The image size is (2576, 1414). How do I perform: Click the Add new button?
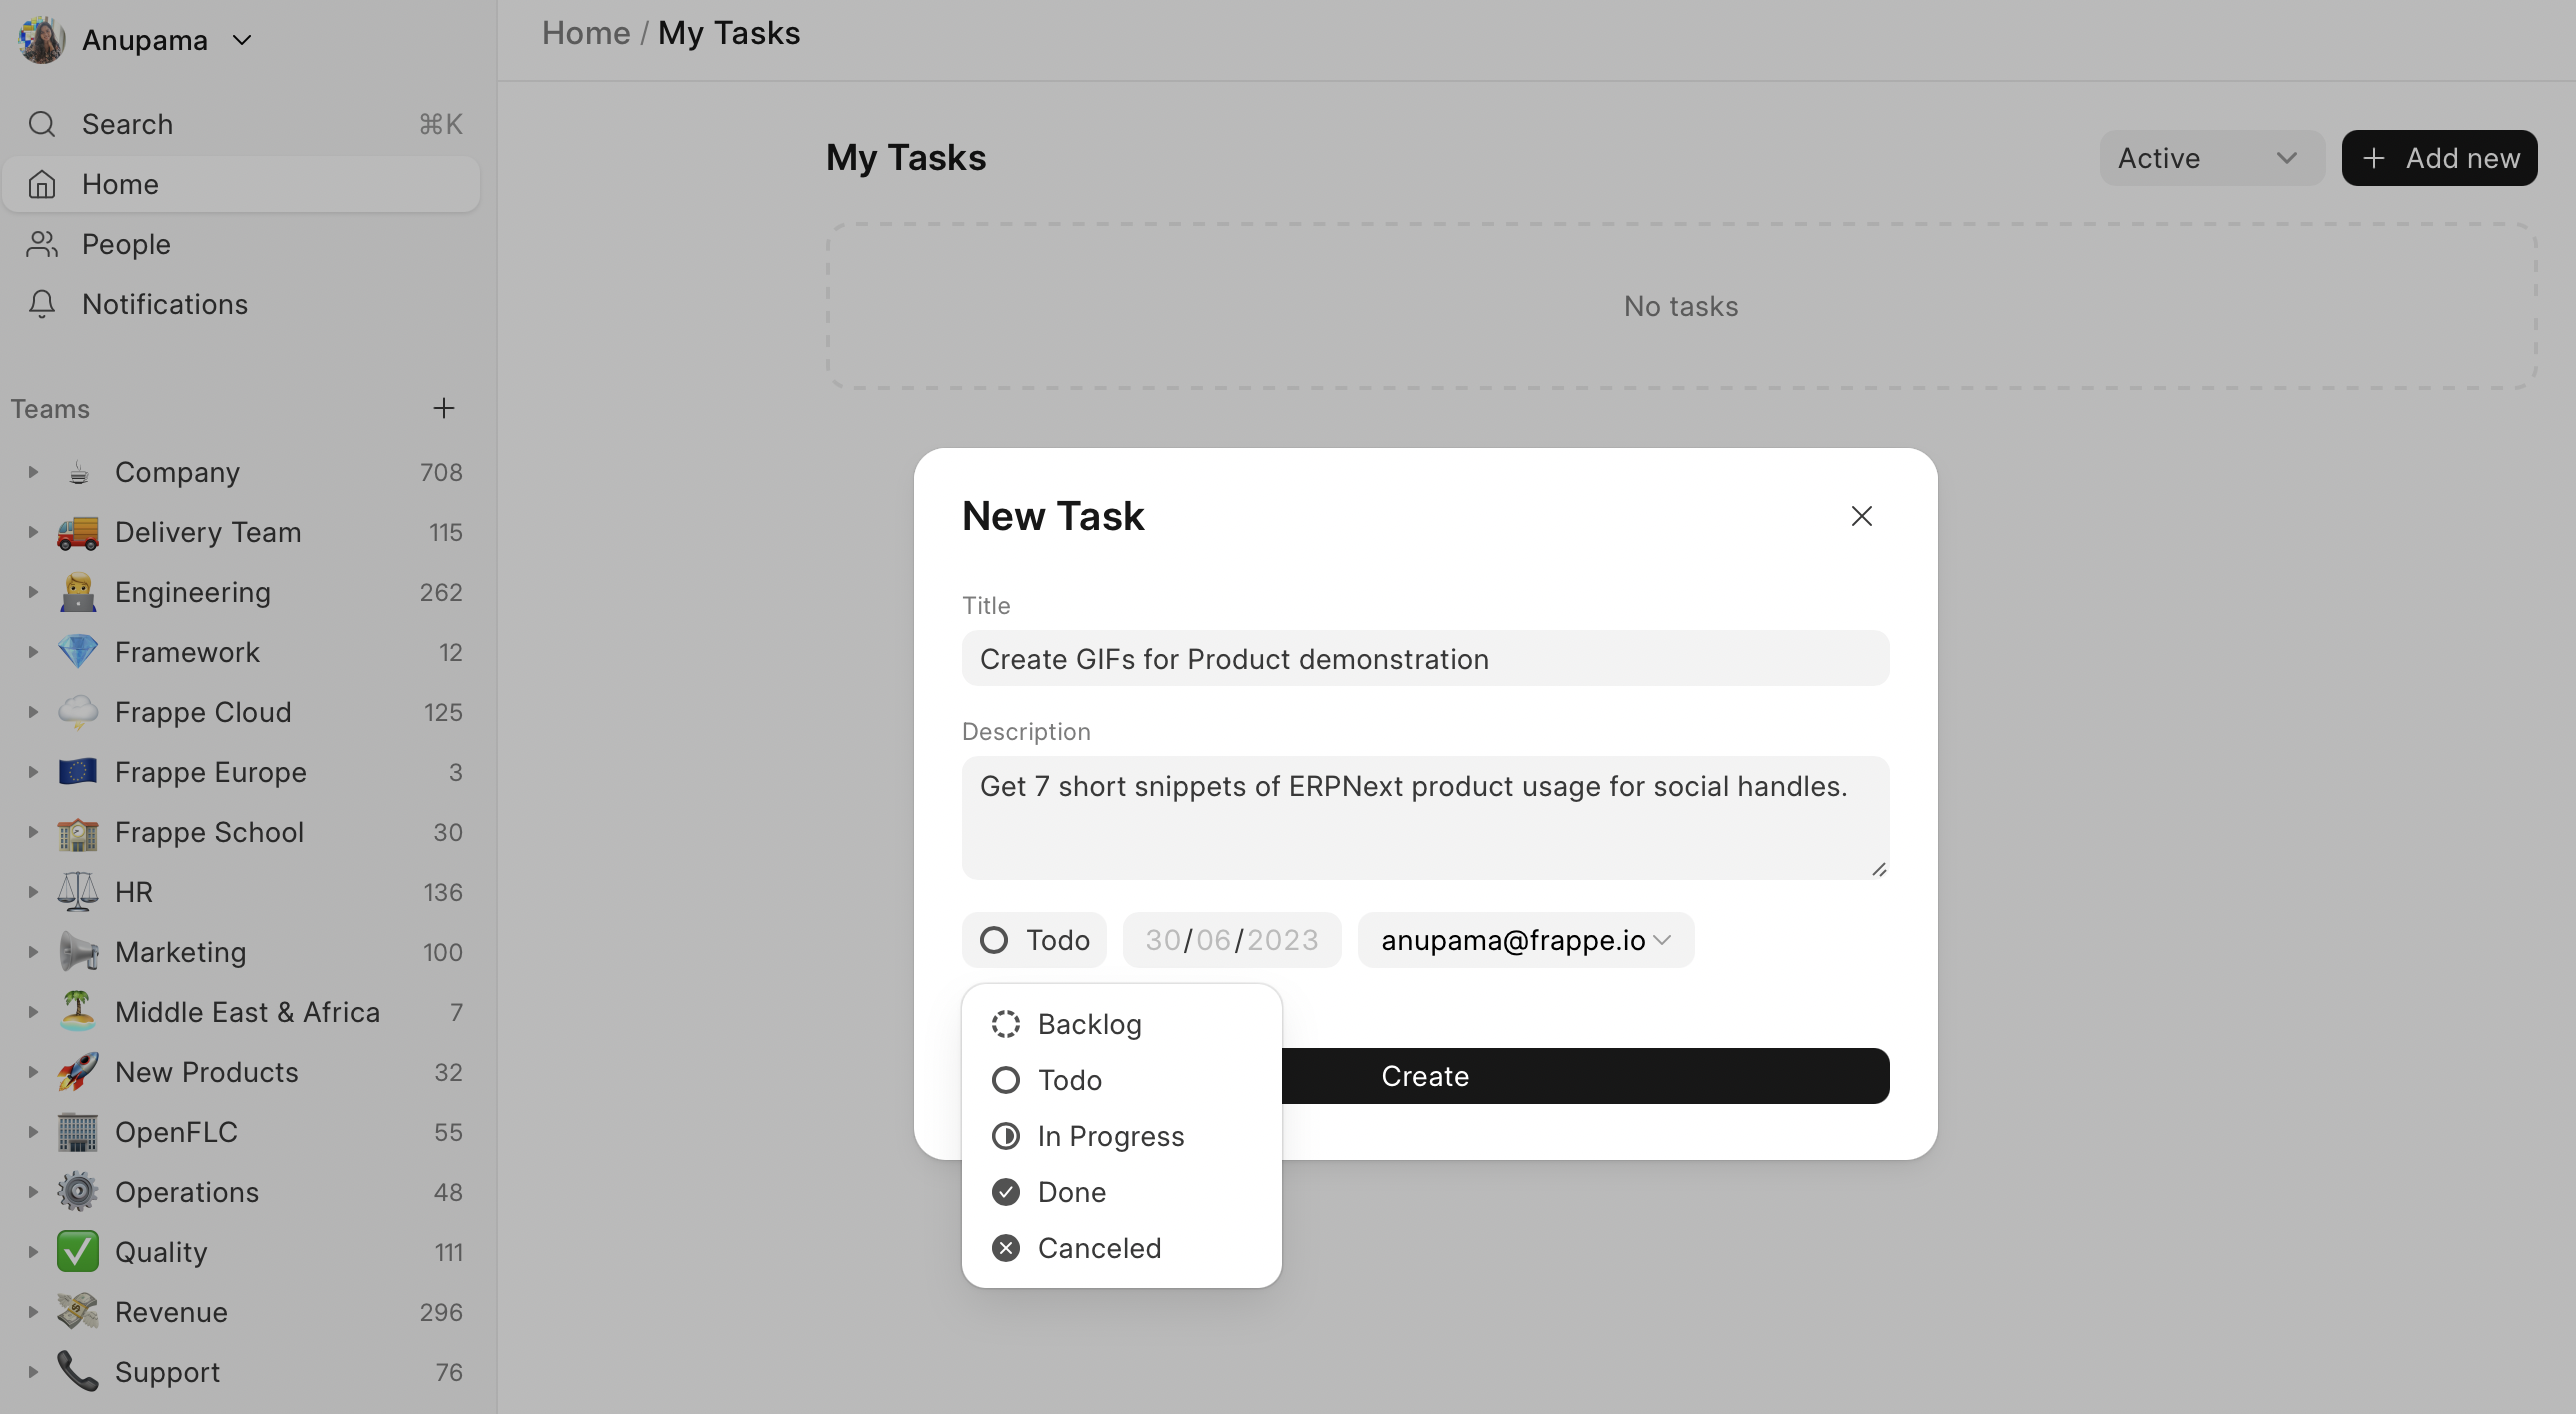(2439, 158)
